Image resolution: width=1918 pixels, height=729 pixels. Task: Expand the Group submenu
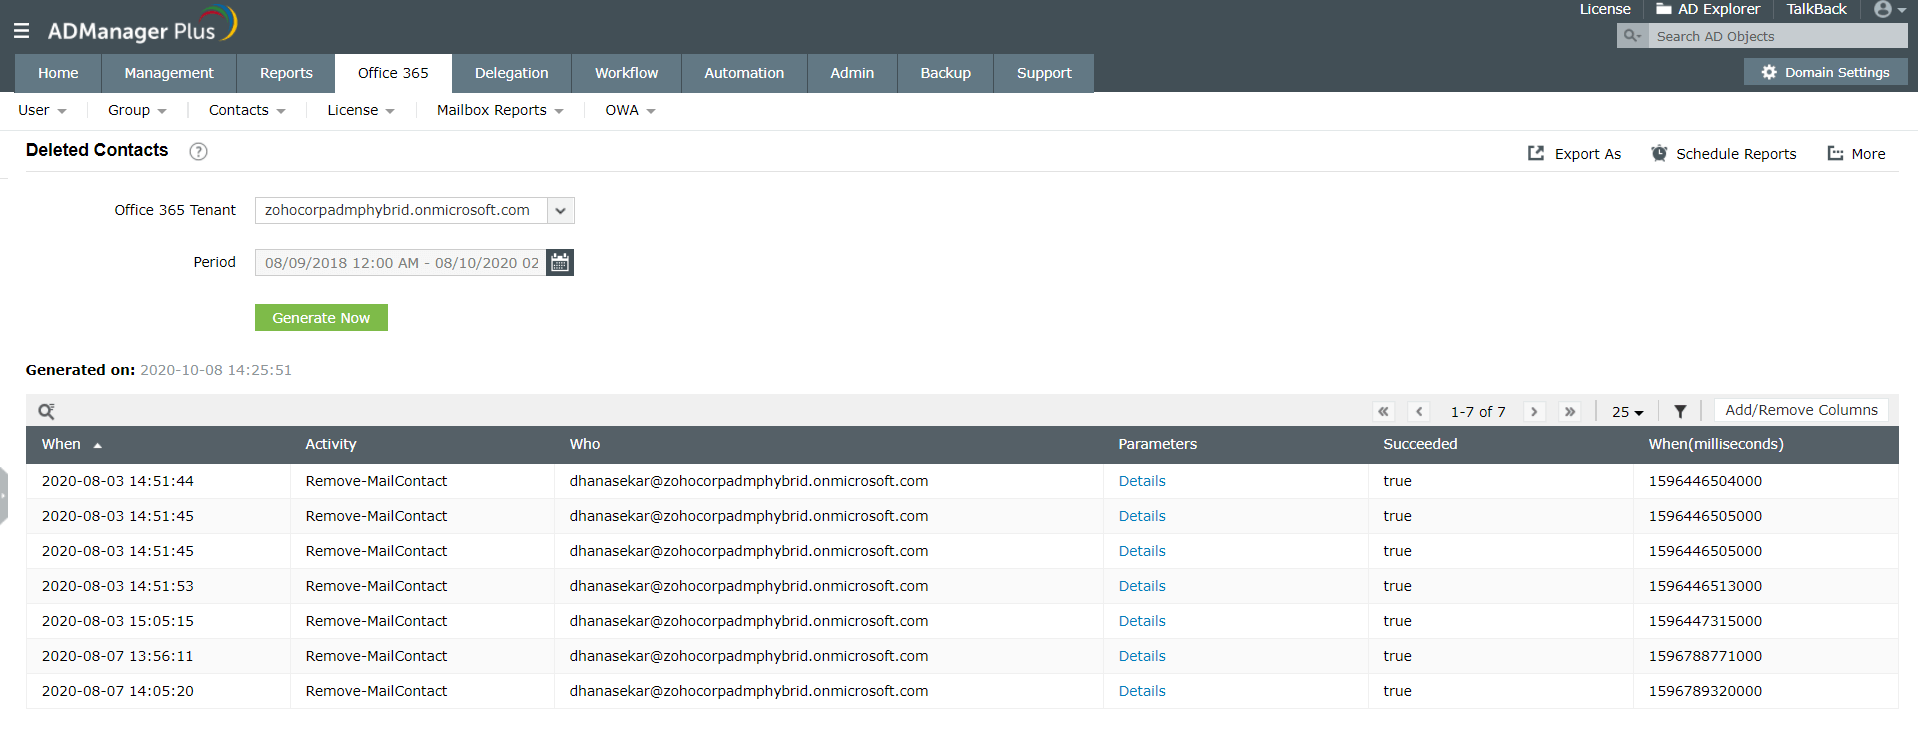137,110
